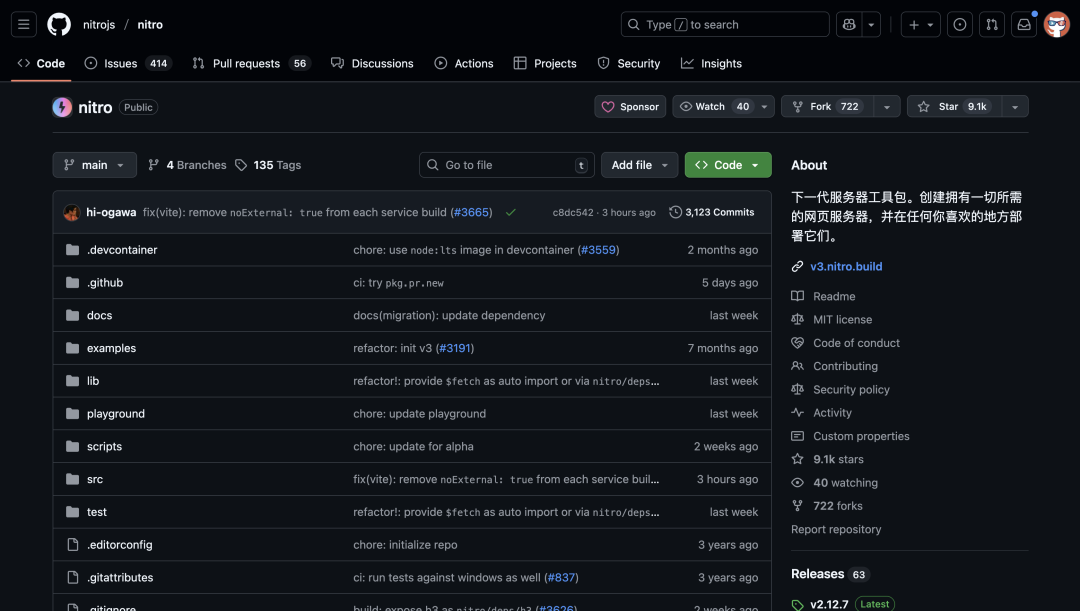Click the .devcontainer folder icon
1080x611 pixels.
(x=72, y=250)
